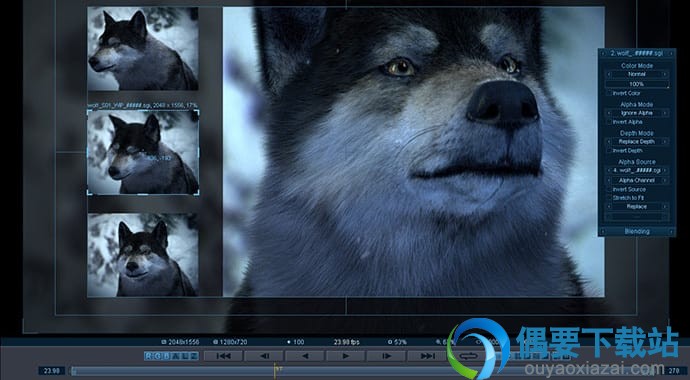Screen dimensions: 690x380
Task: Click the left arrow beside Replace Depth
Action: pyautogui.click(x=609, y=142)
